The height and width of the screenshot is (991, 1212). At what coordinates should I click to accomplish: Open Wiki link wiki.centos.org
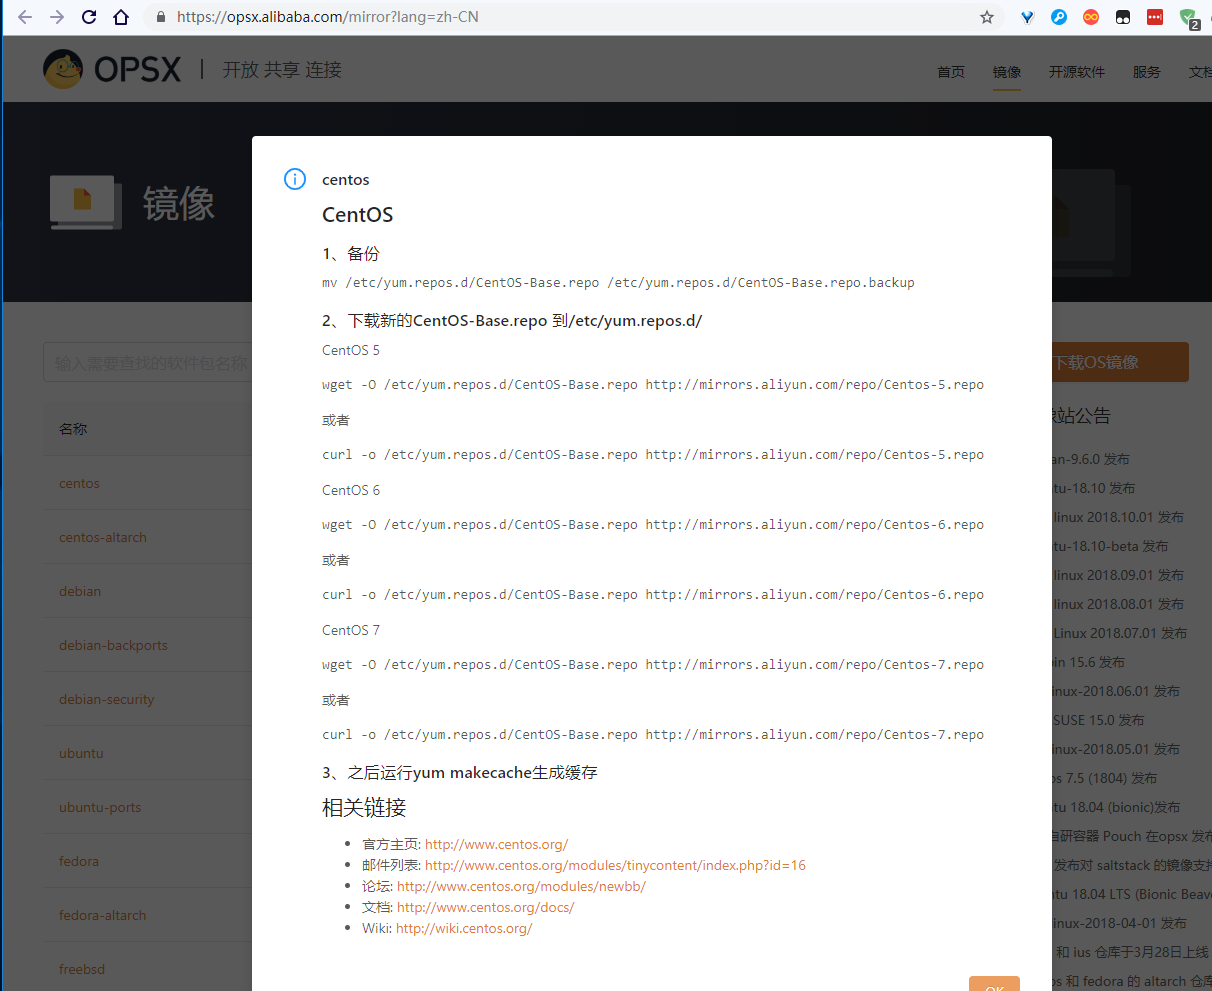point(464,928)
